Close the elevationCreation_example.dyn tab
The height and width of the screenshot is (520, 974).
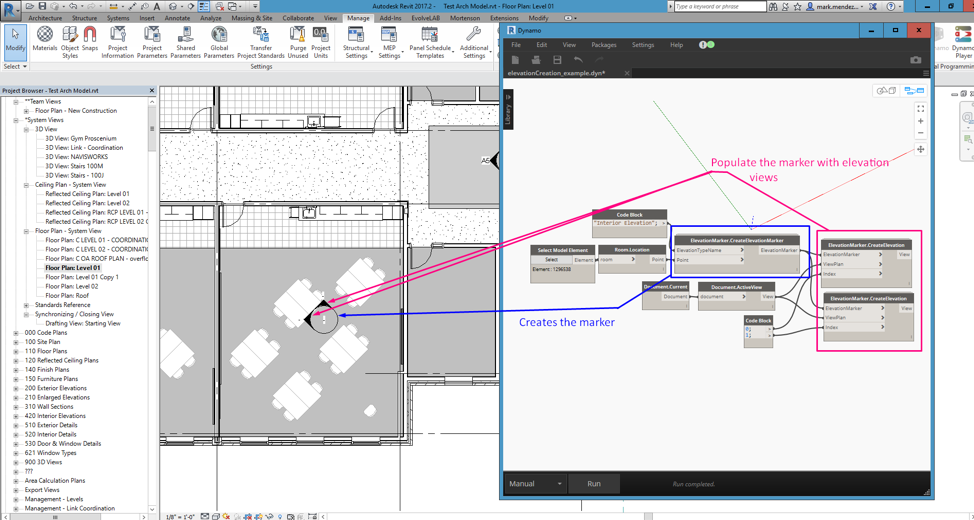tap(627, 73)
